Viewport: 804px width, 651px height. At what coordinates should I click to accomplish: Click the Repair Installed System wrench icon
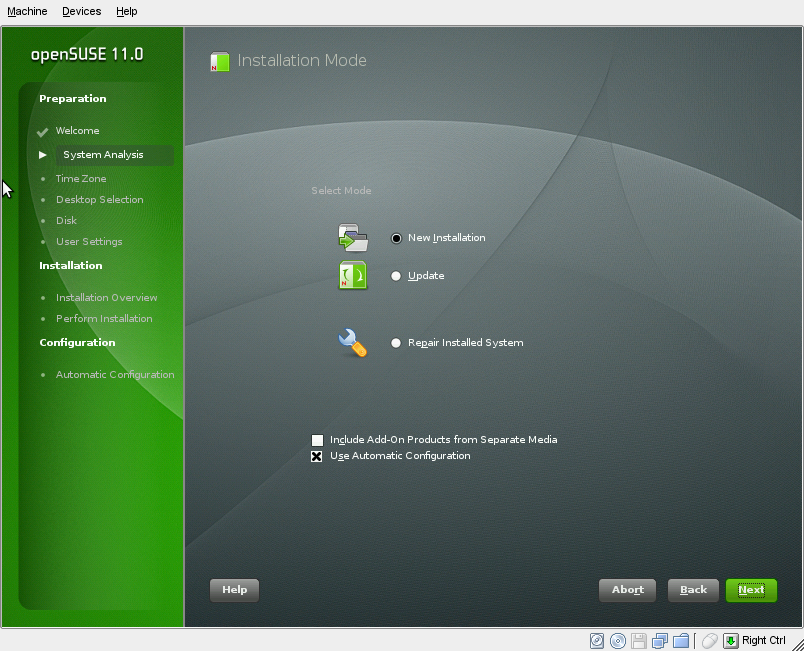pyautogui.click(x=352, y=341)
